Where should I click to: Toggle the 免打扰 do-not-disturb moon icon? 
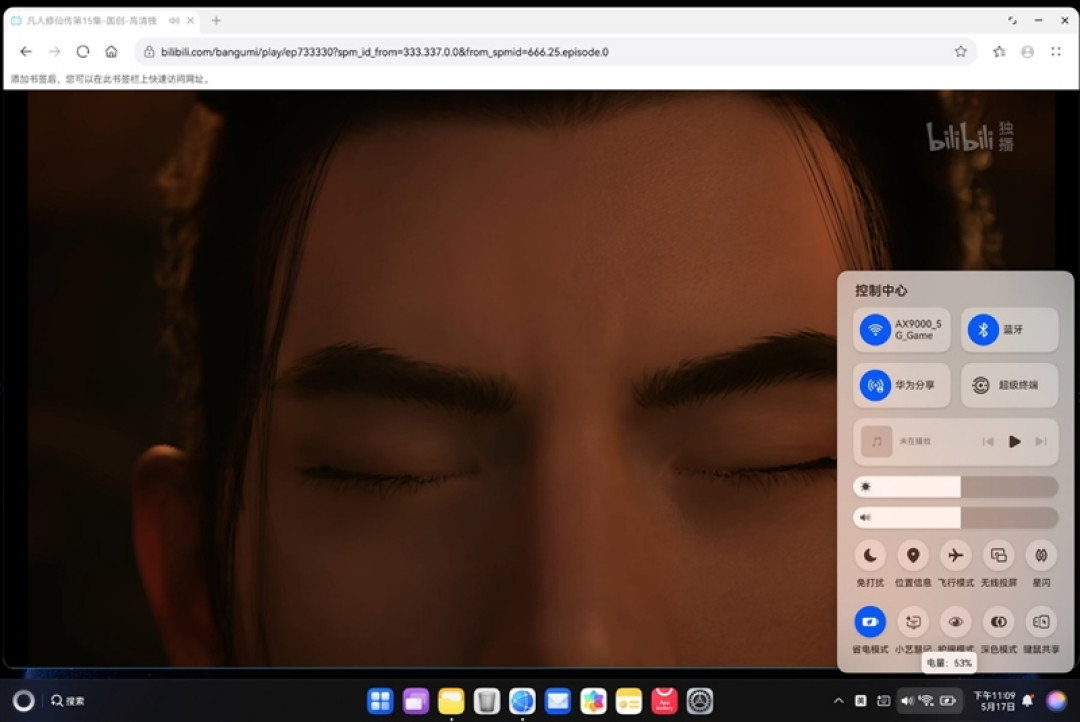870,555
